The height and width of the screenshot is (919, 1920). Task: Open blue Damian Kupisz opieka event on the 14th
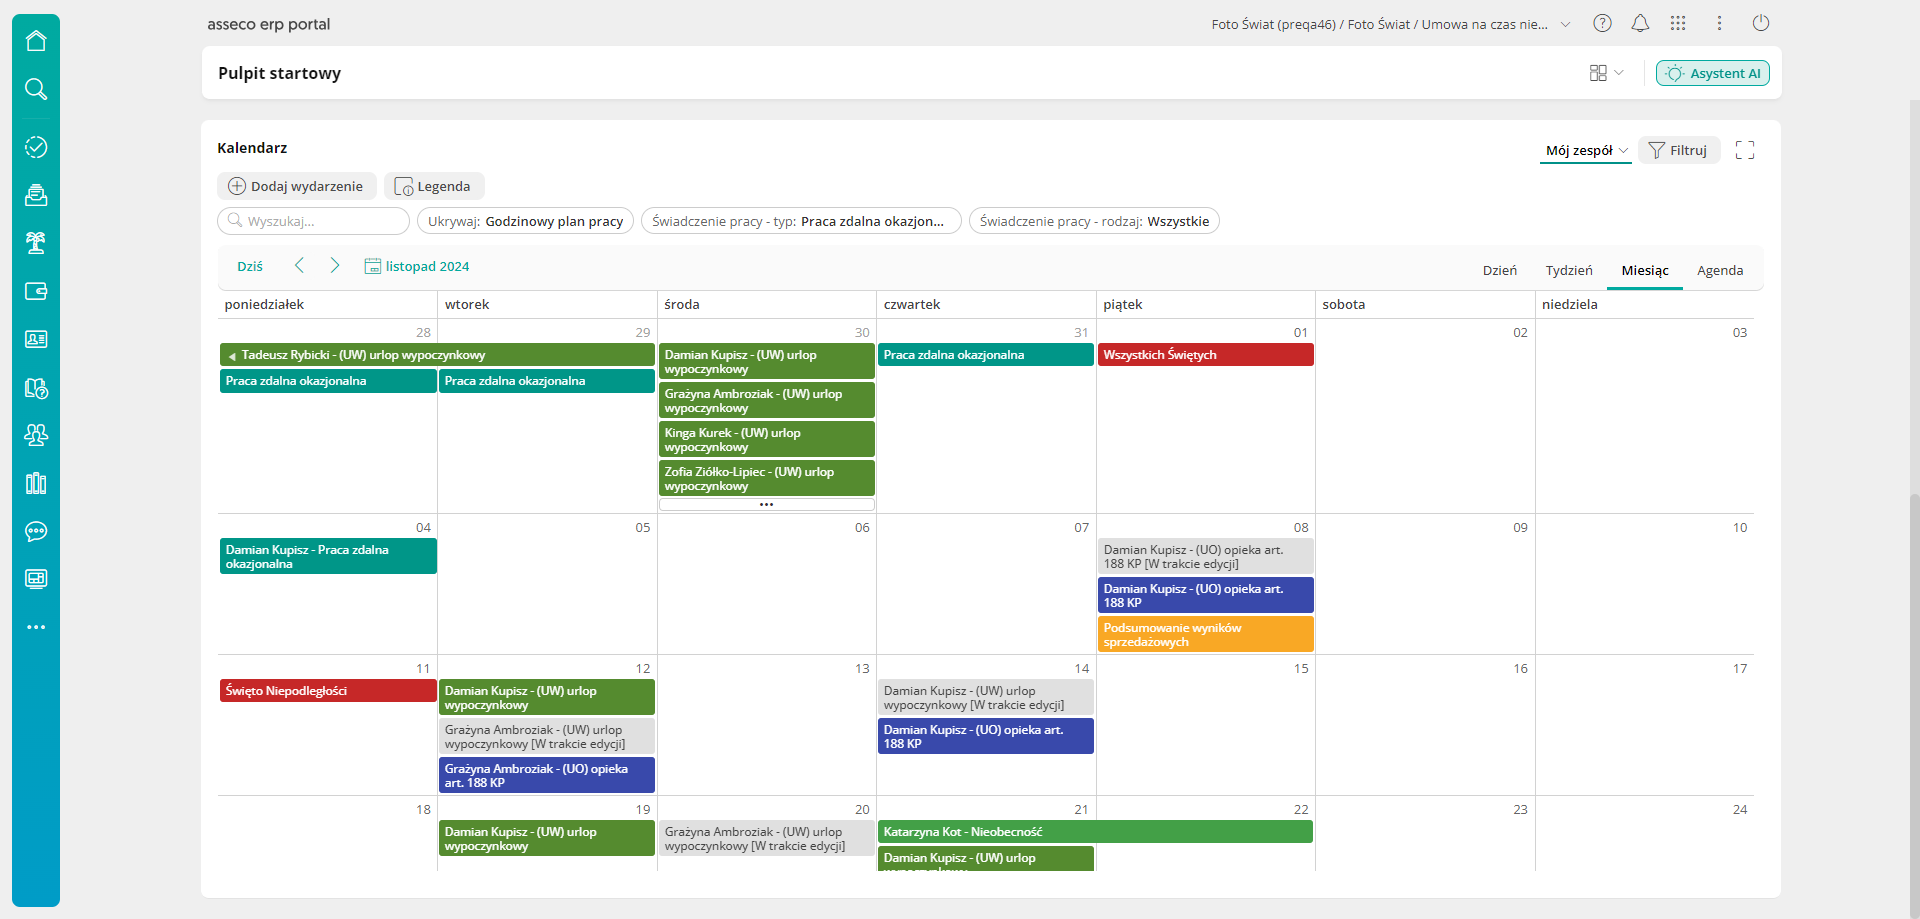[986, 737]
